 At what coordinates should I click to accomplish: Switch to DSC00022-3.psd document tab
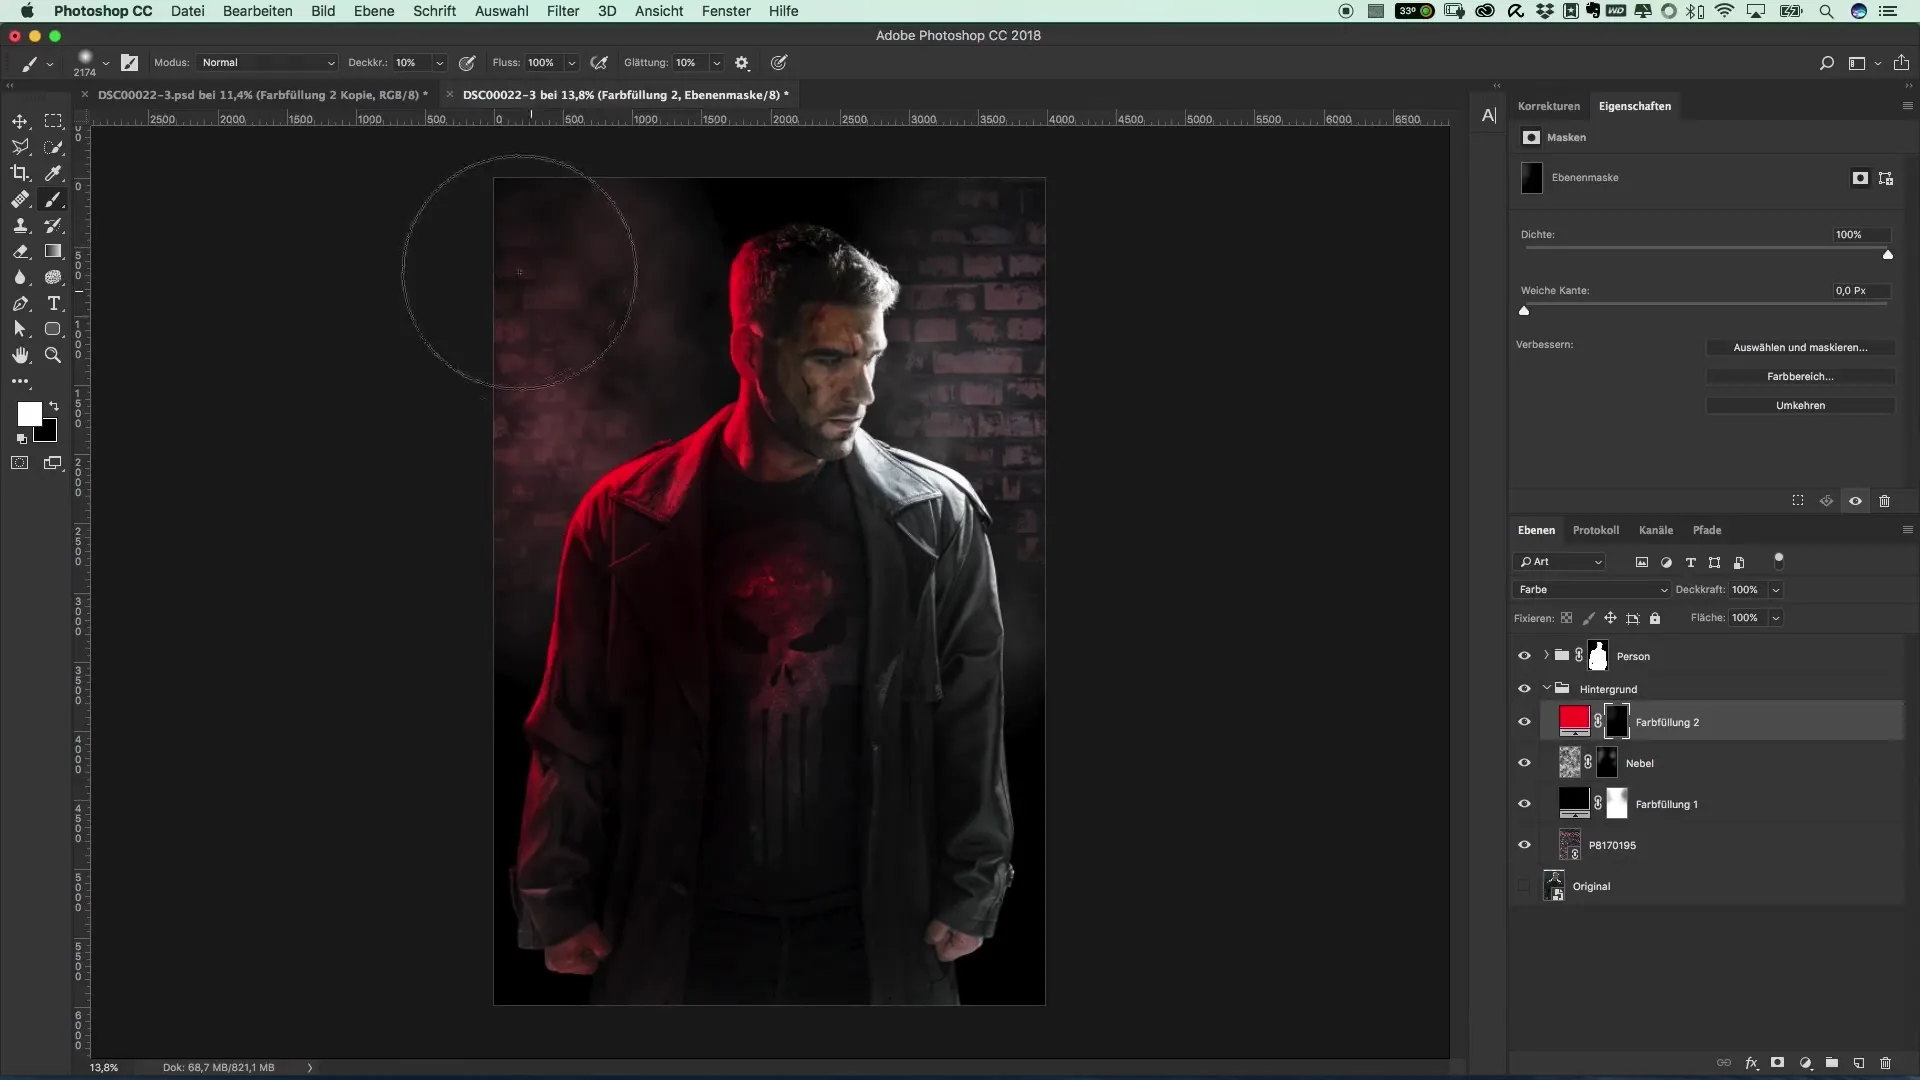262,95
